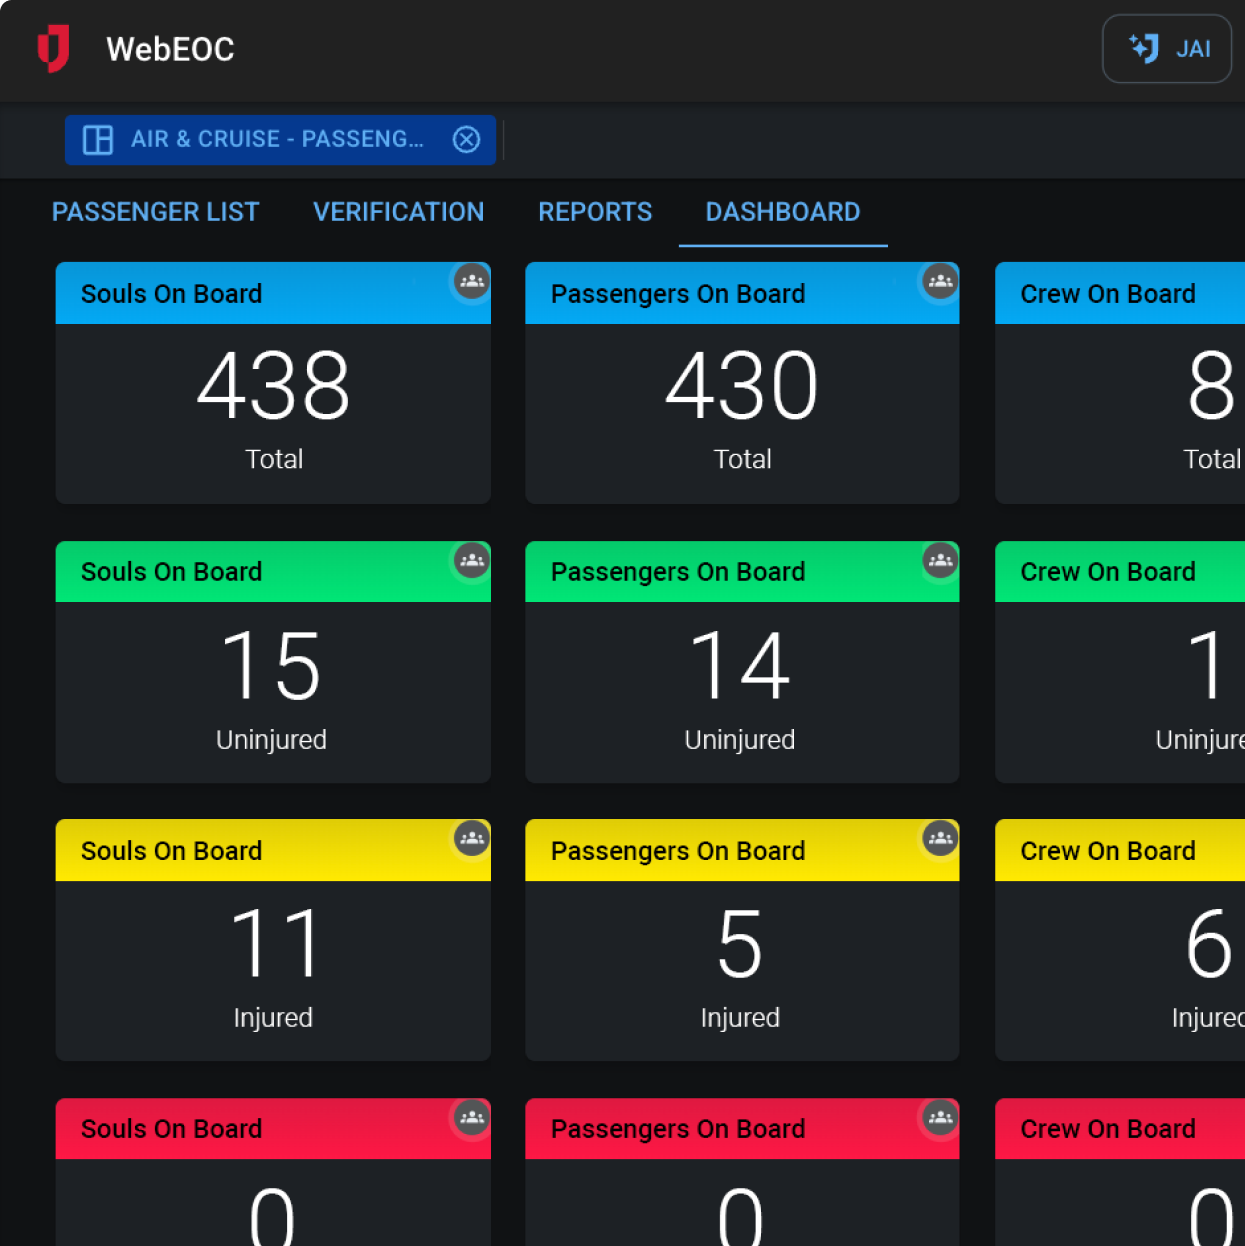Click the 14 Uninjured passengers count
The height and width of the screenshot is (1246, 1245).
(x=740, y=666)
